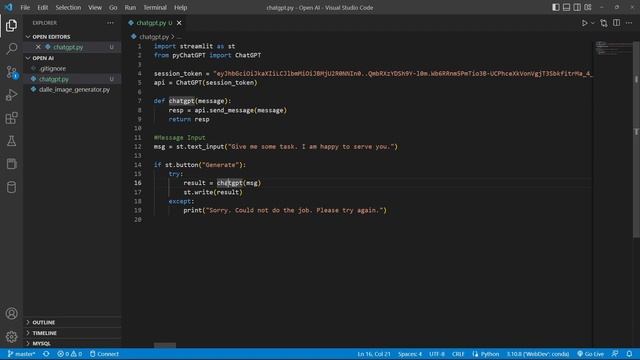Viewport: 640px width, 360px height.
Task: Open the Go menu
Action: click(x=113, y=7)
